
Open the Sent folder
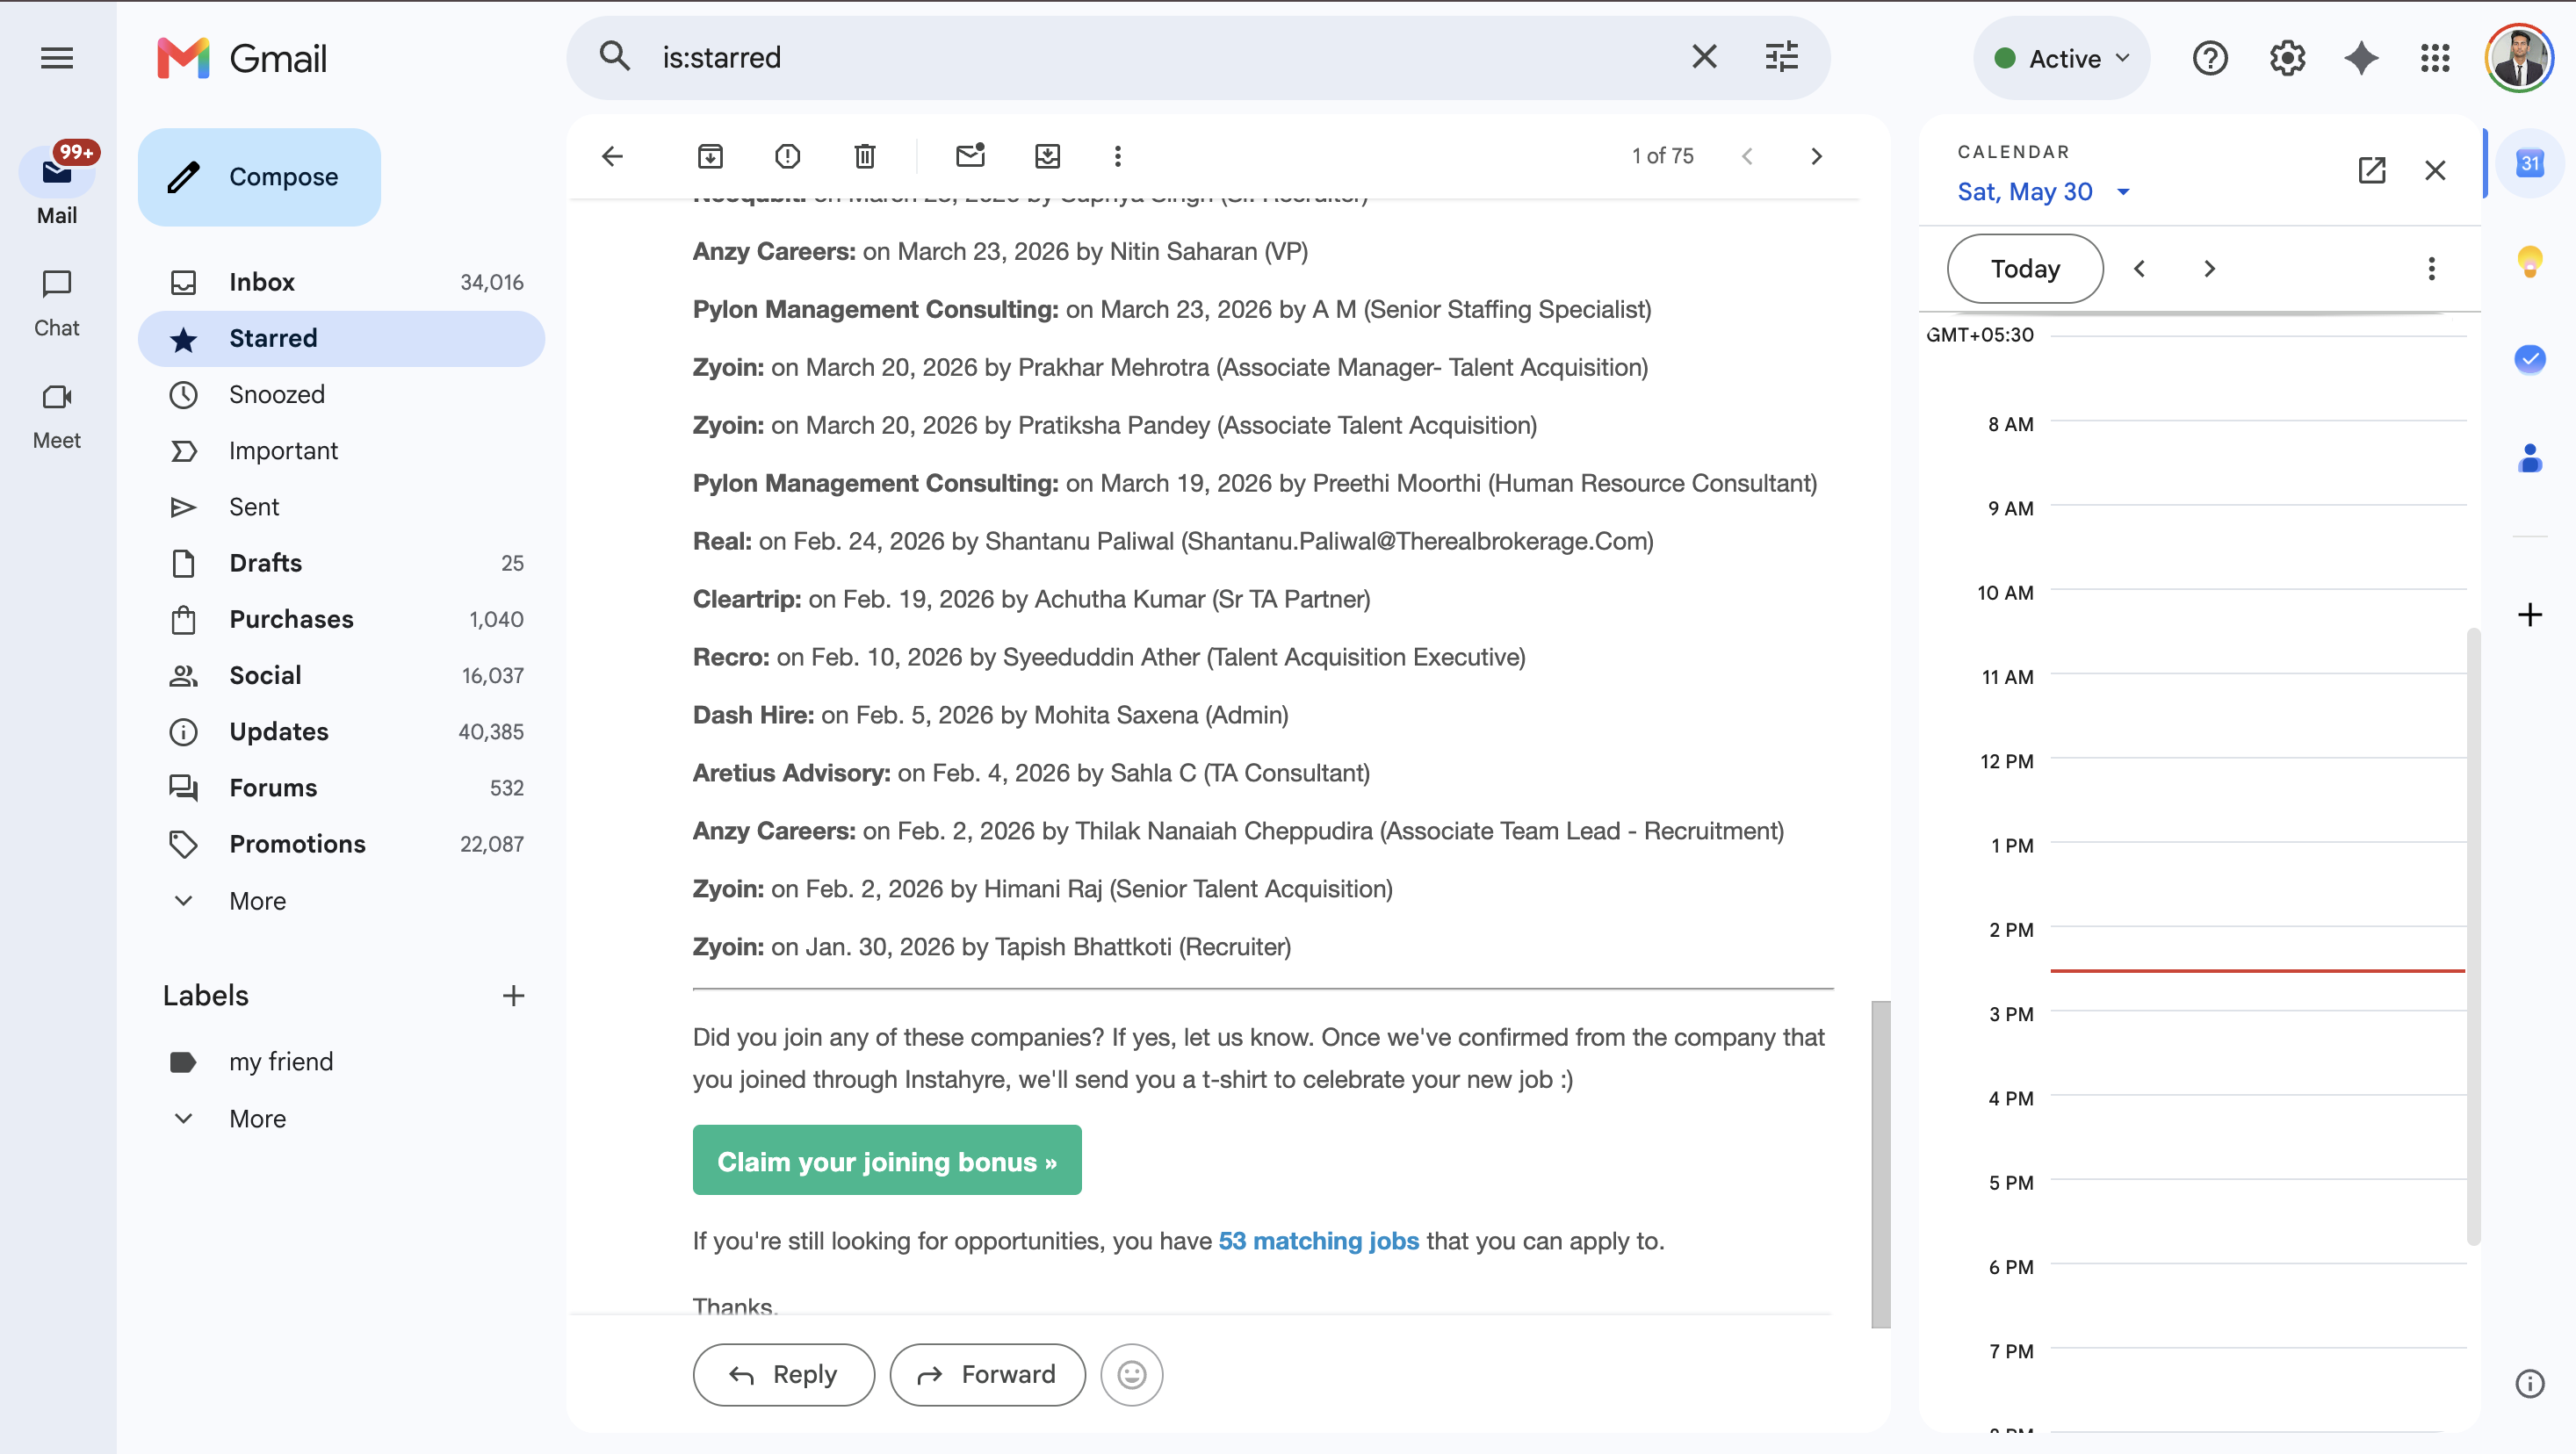342,507
